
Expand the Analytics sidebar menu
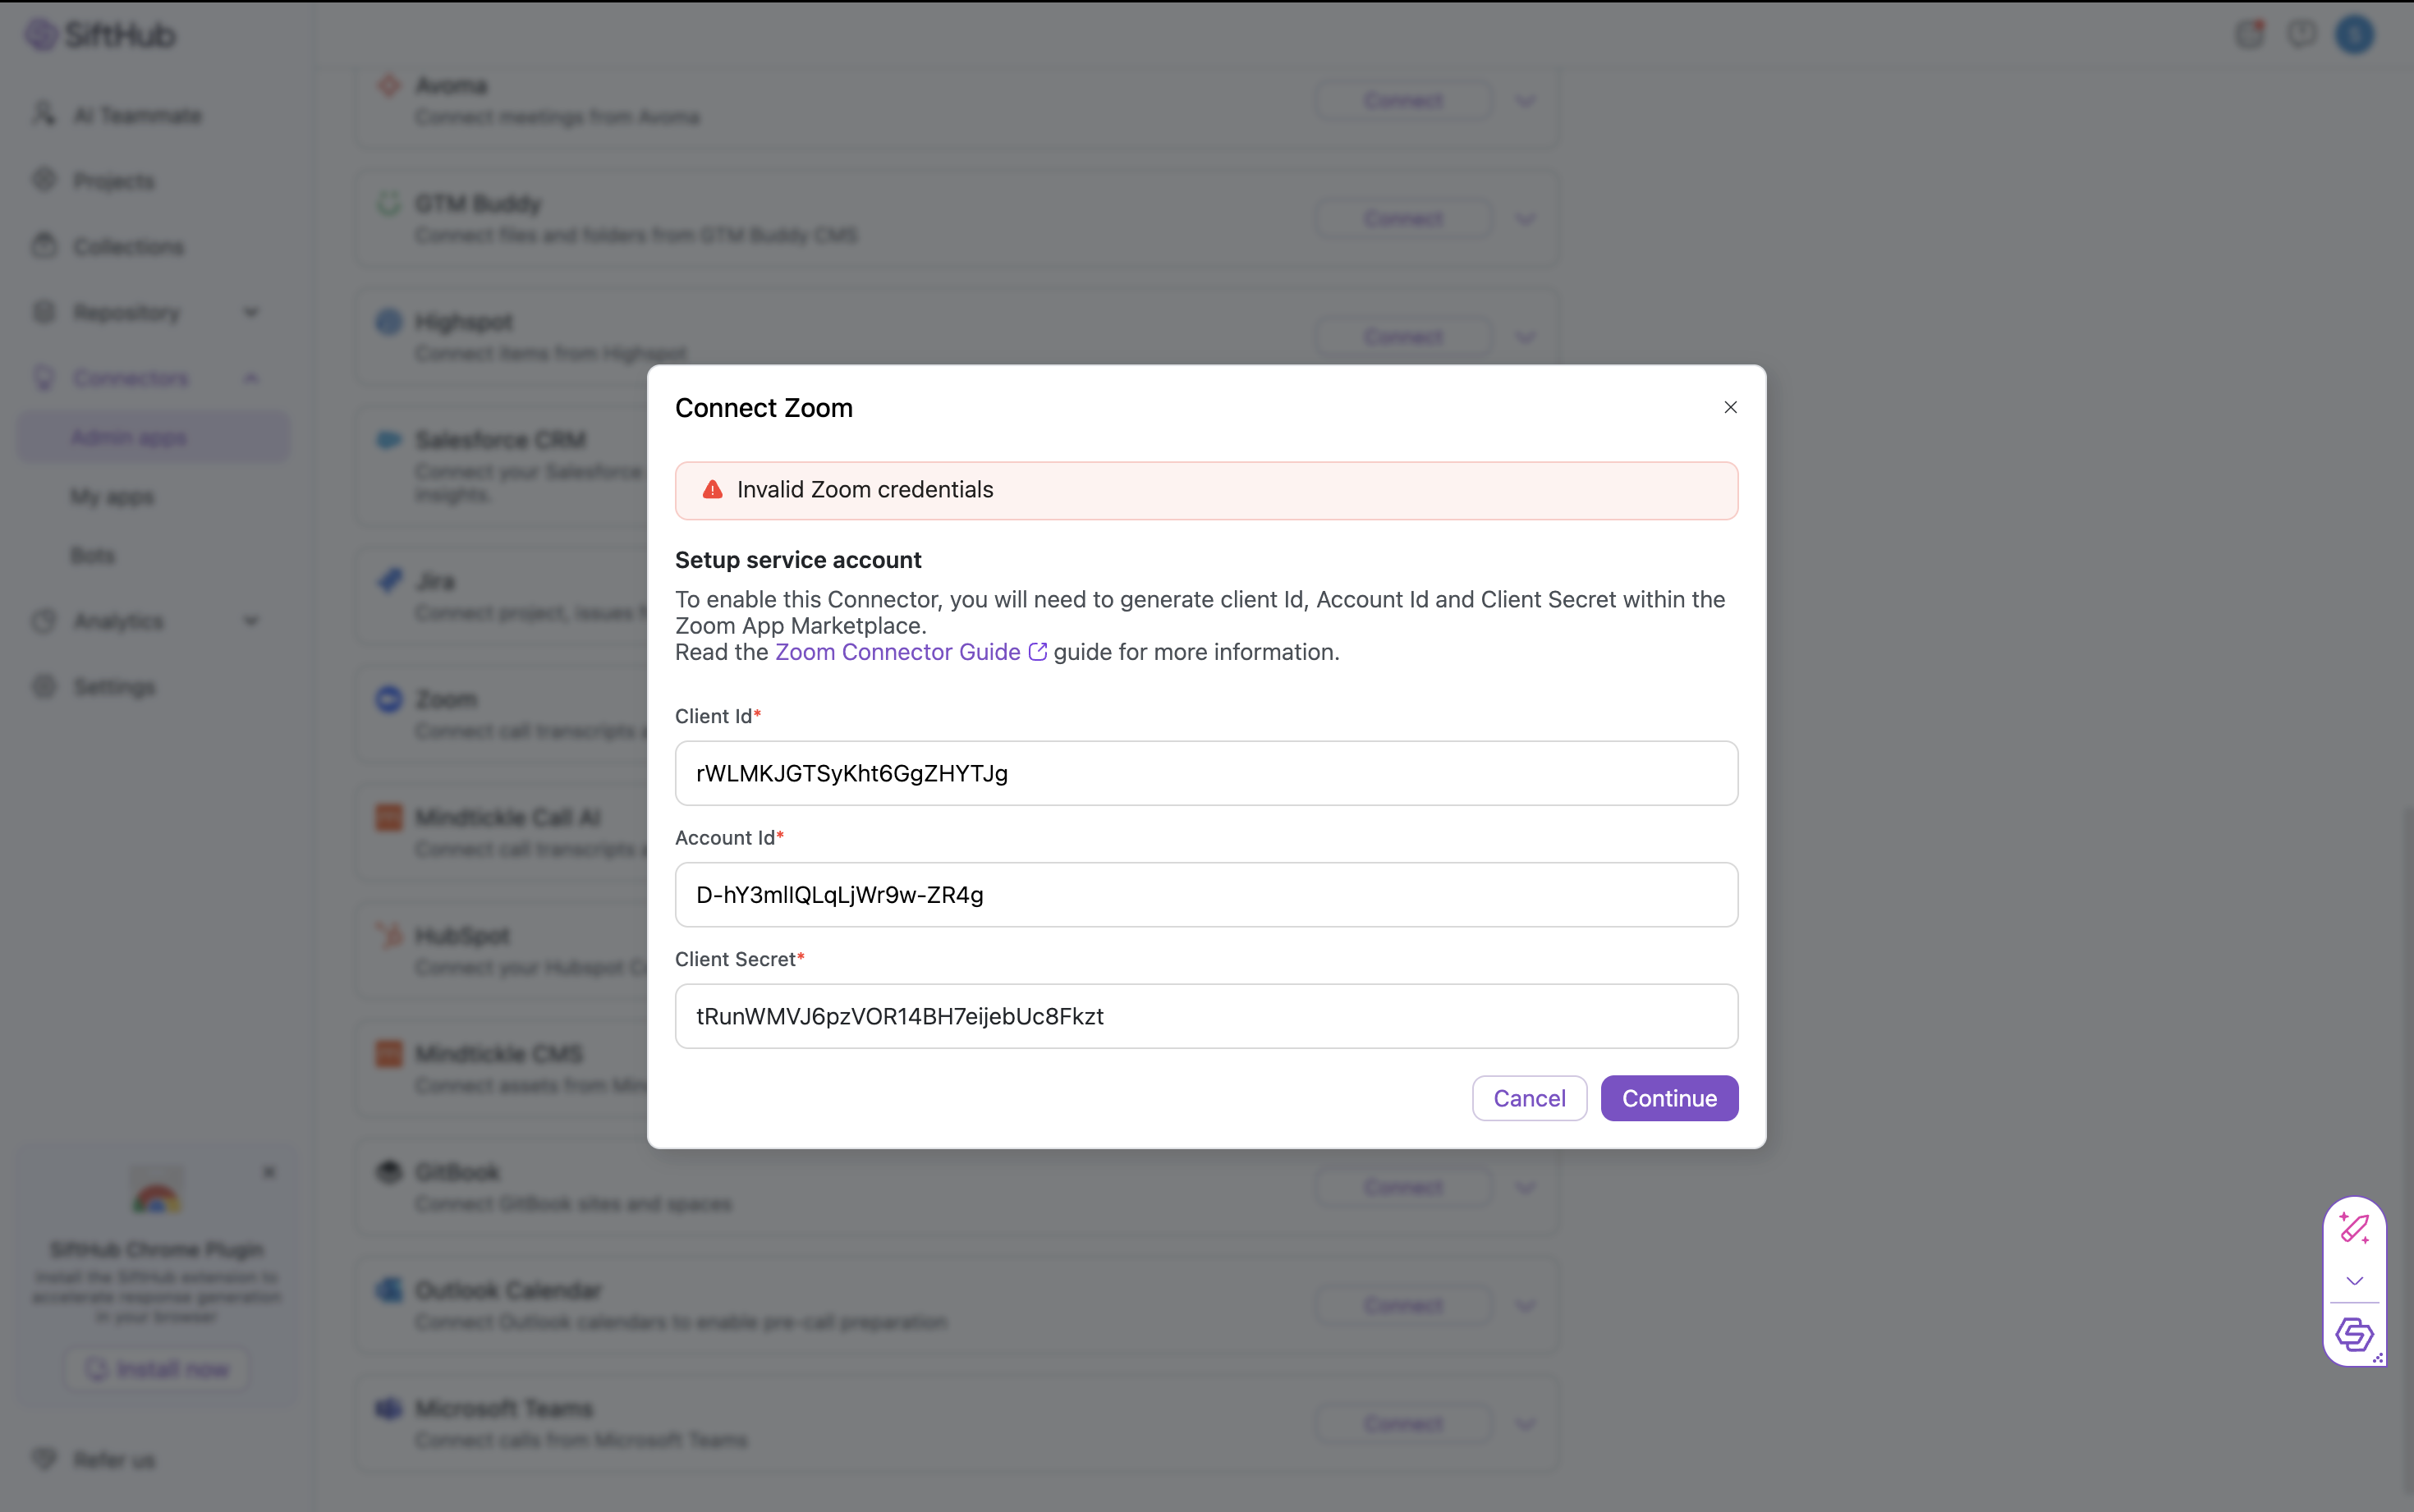pyautogui.click(x=251, y=621)
